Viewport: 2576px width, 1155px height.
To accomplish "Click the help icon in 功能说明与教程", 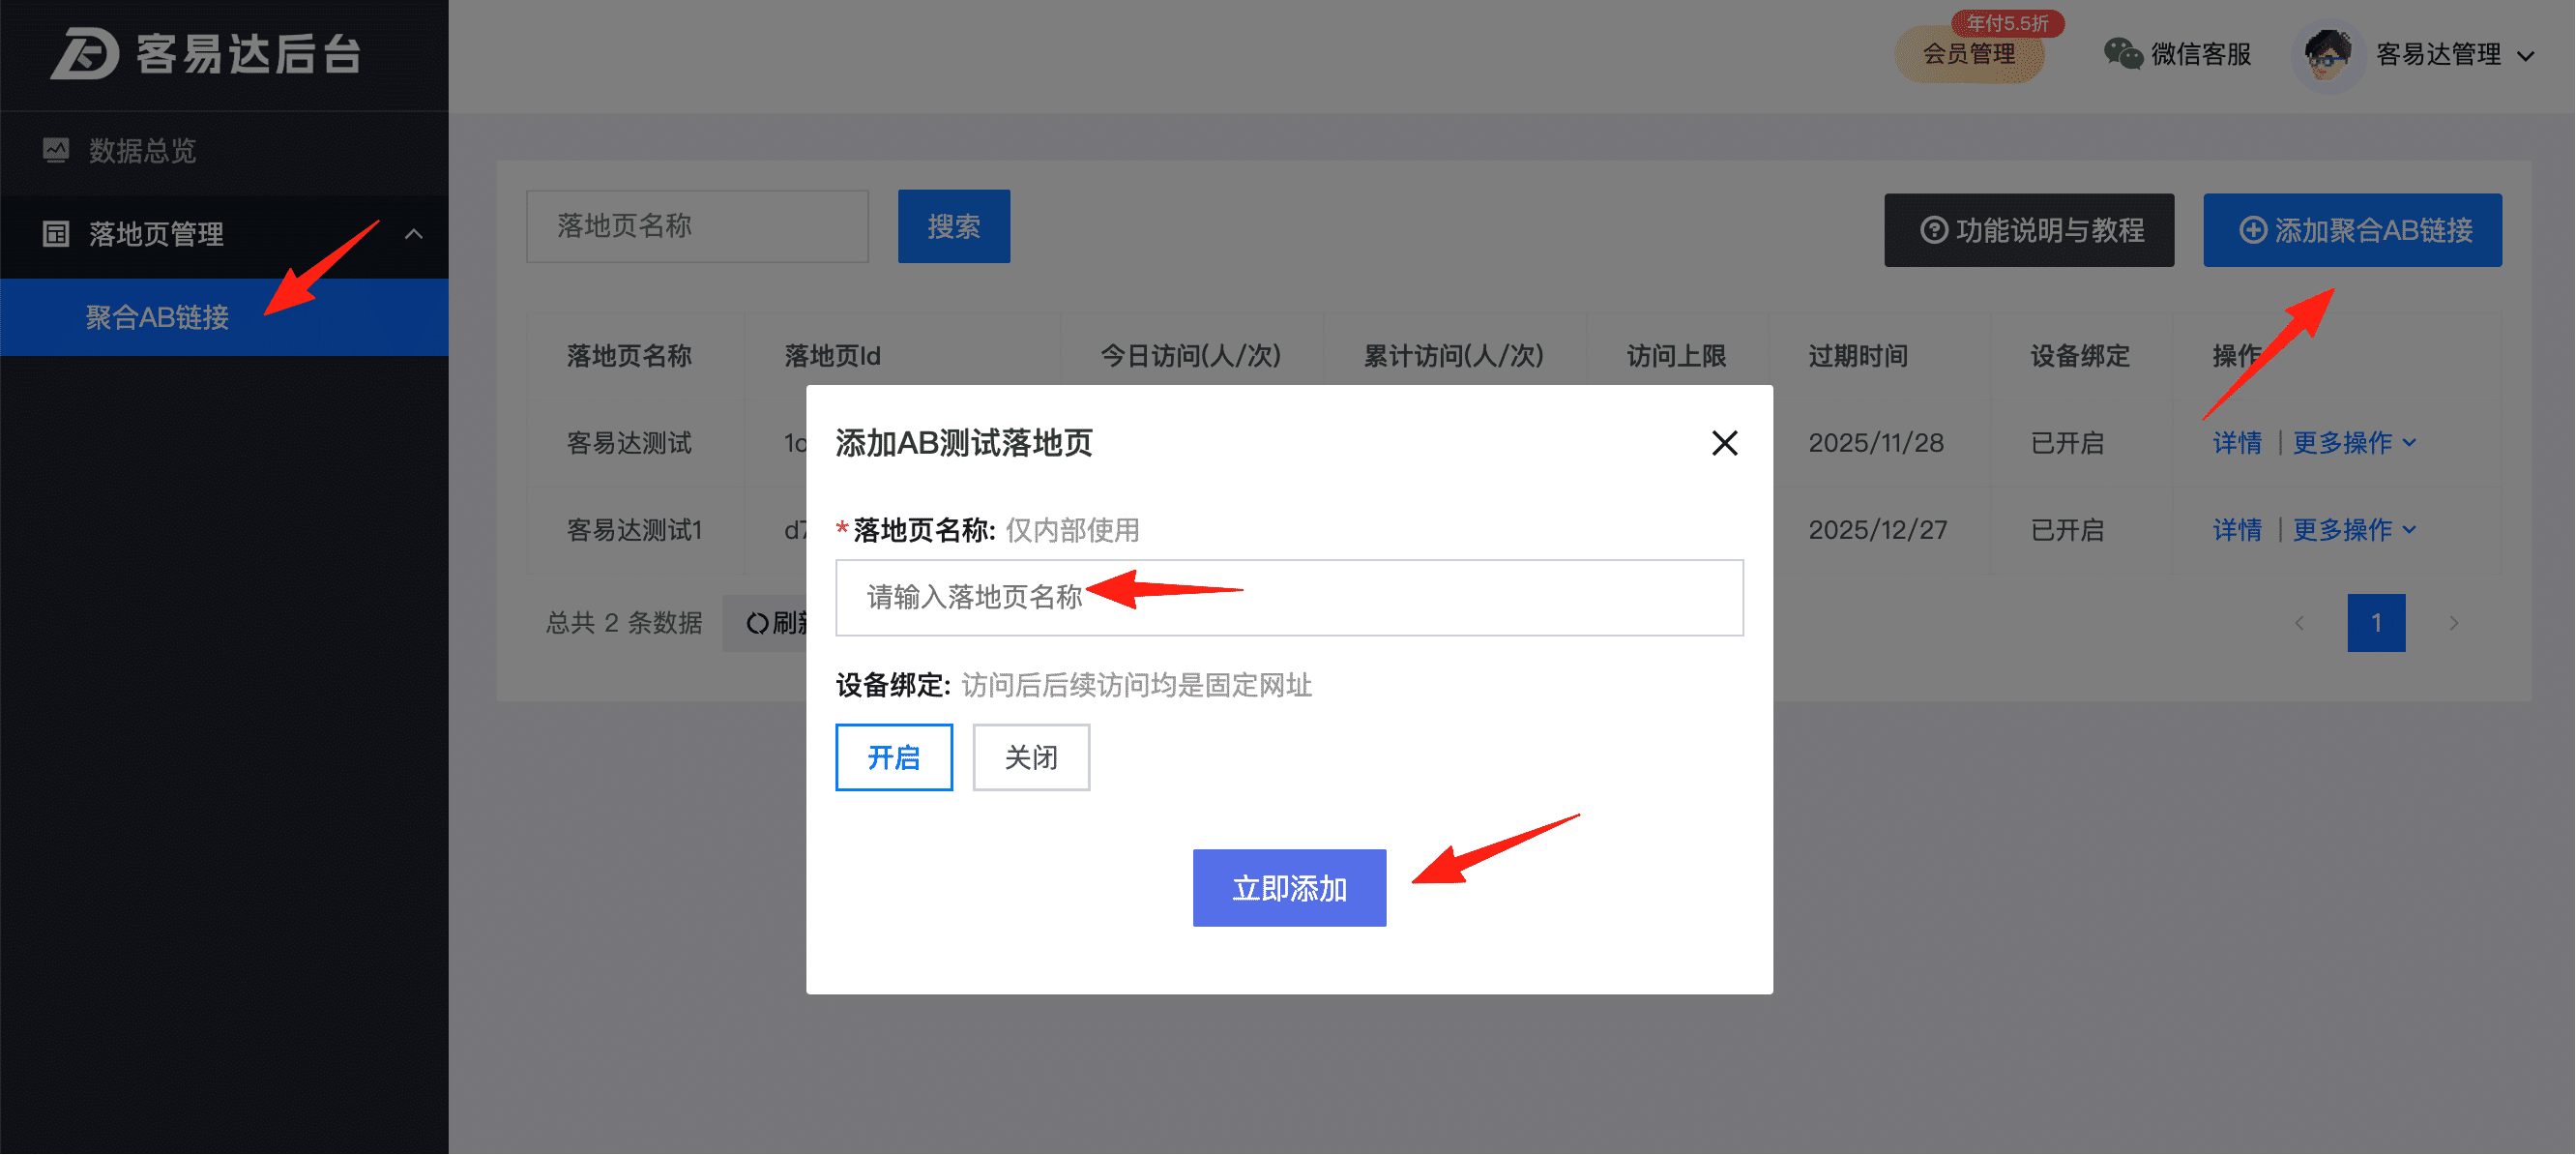I will 1934,230.
